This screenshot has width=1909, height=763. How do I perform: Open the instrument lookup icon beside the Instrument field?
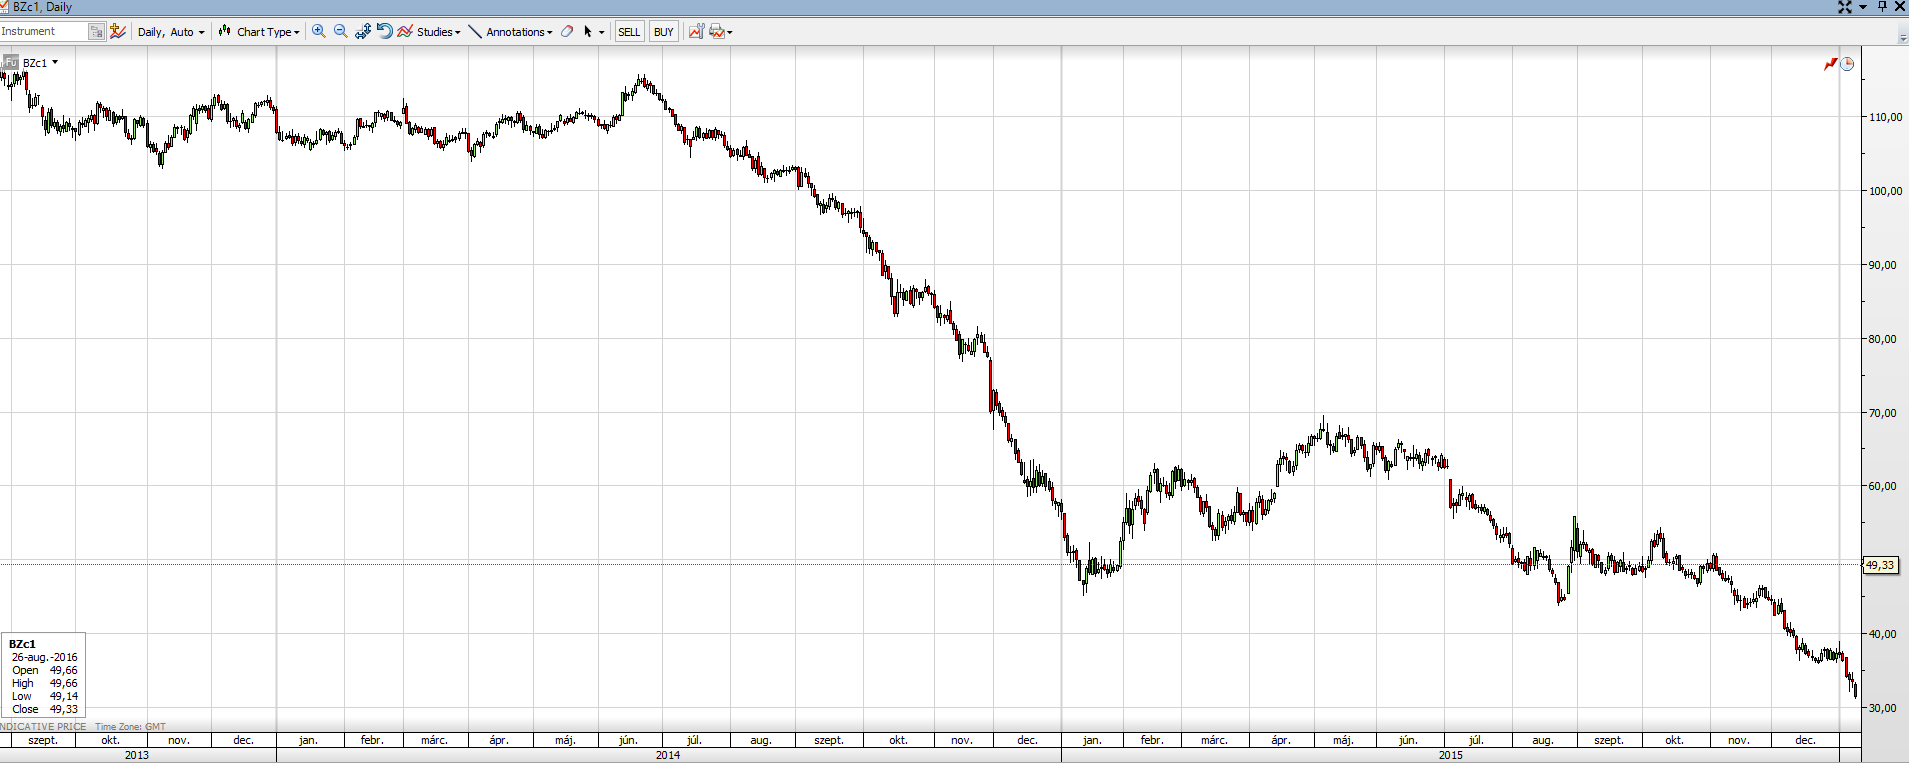(x=96, y=32)
